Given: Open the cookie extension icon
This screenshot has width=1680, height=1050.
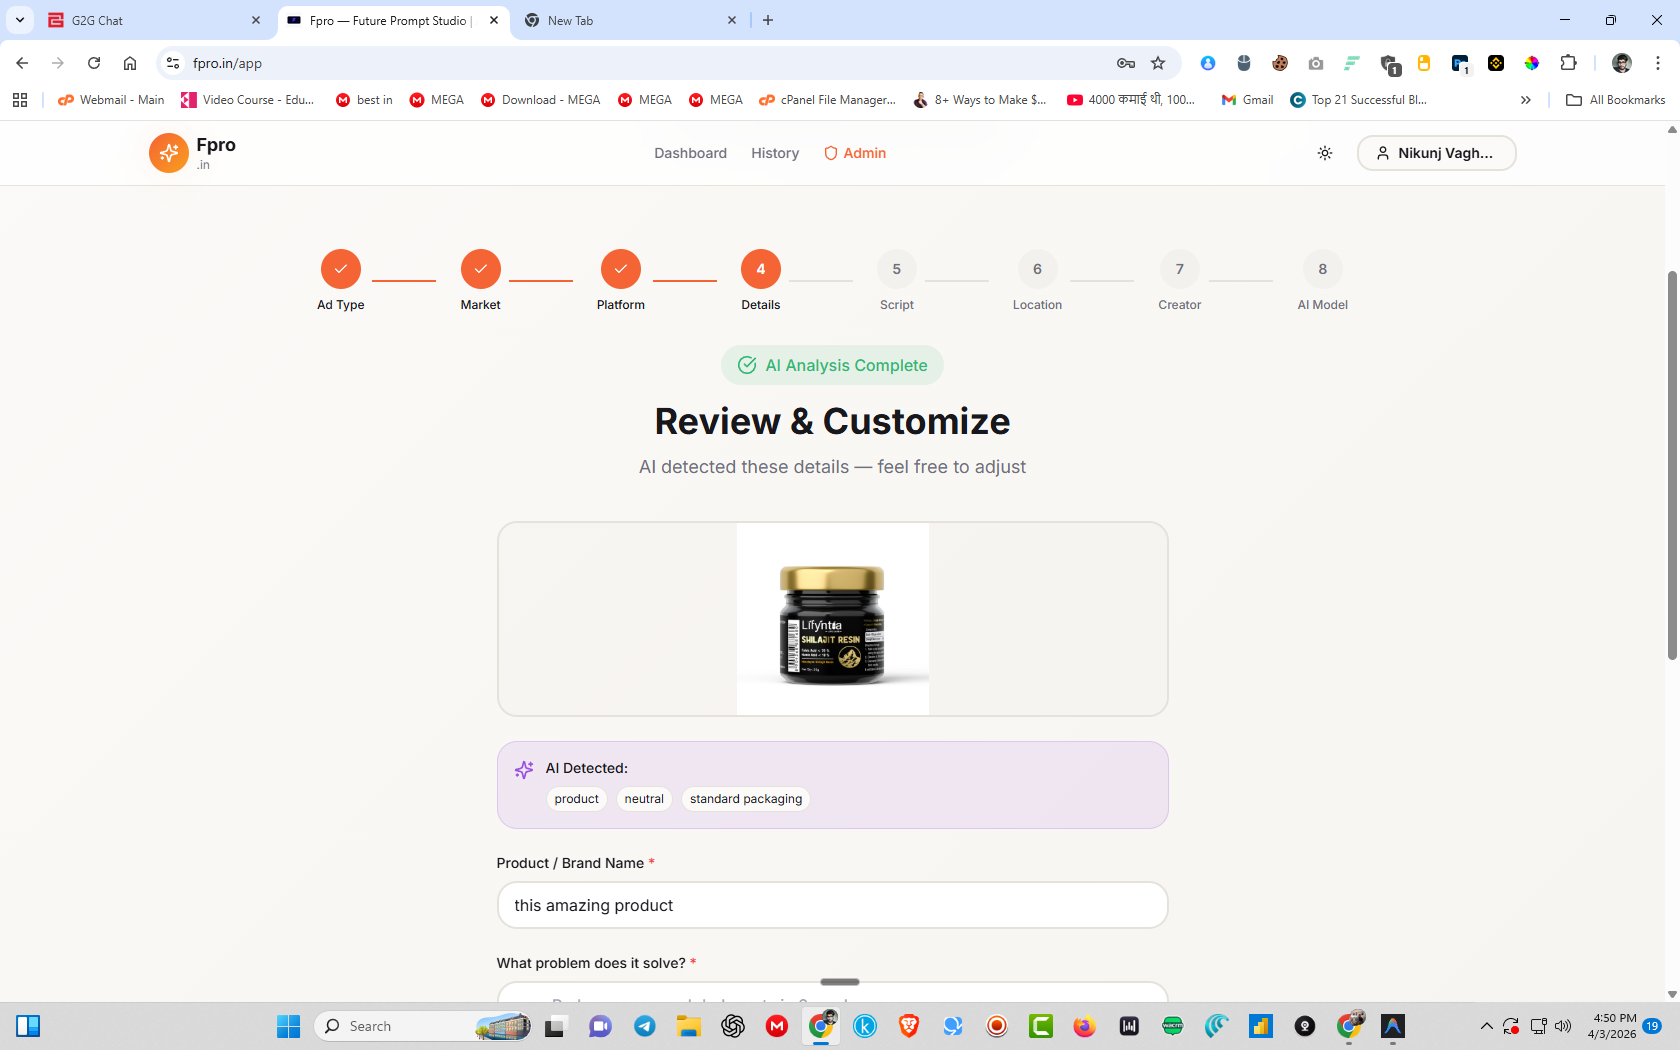Looking at the screenshot, I should pos(1280,63).
